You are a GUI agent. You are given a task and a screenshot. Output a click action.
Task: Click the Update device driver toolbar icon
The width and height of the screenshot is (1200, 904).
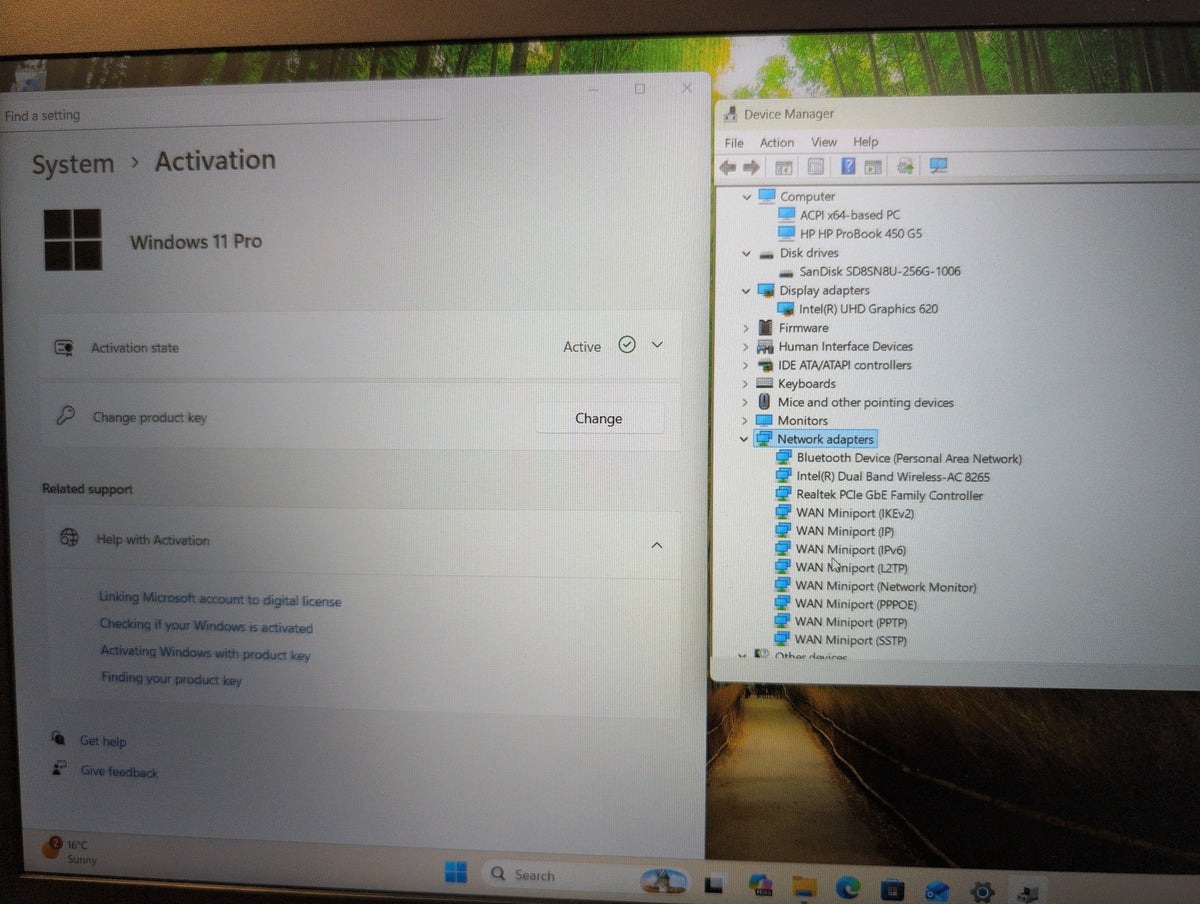[906, 167]
